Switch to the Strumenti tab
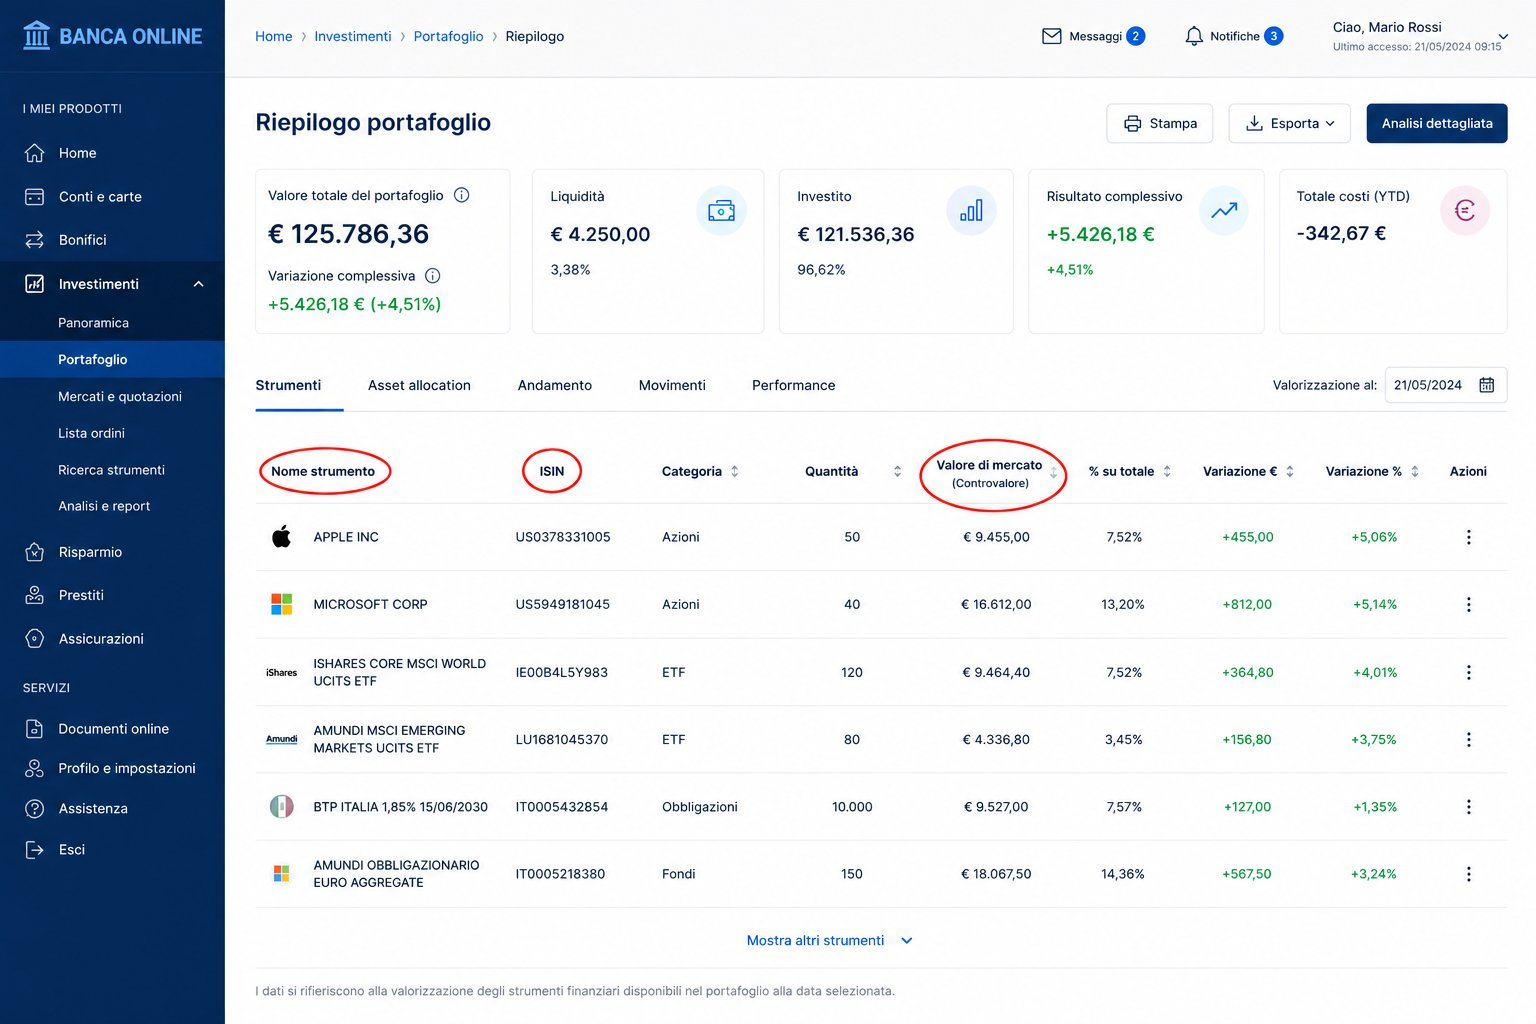 288,385
